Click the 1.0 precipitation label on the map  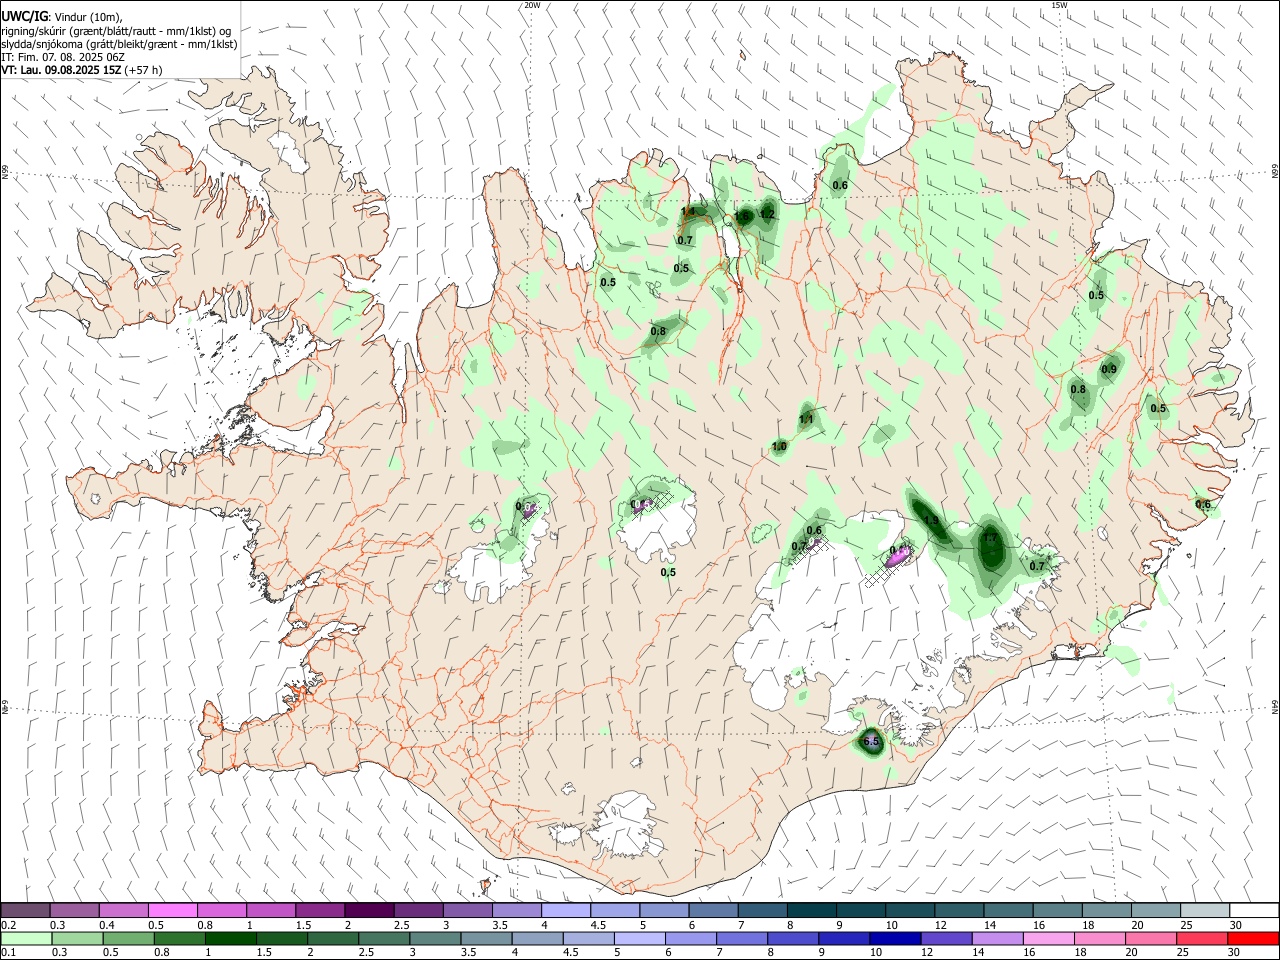[780, 447]
